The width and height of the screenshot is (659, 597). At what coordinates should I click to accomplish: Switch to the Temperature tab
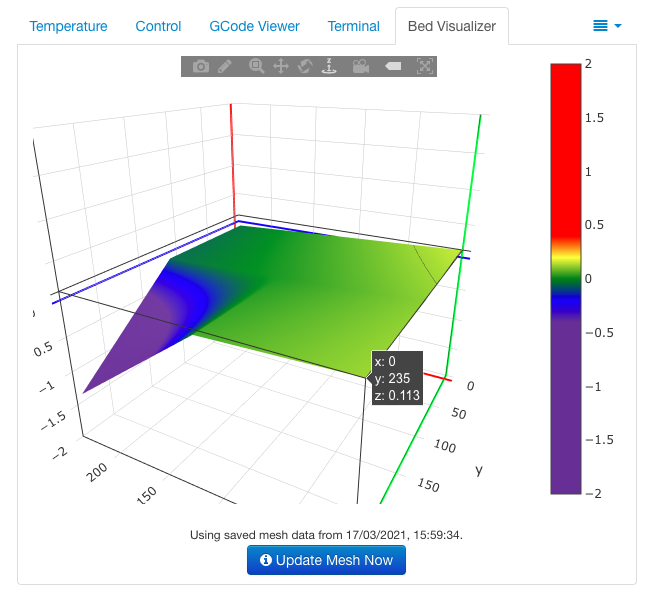tap(68, 26)
